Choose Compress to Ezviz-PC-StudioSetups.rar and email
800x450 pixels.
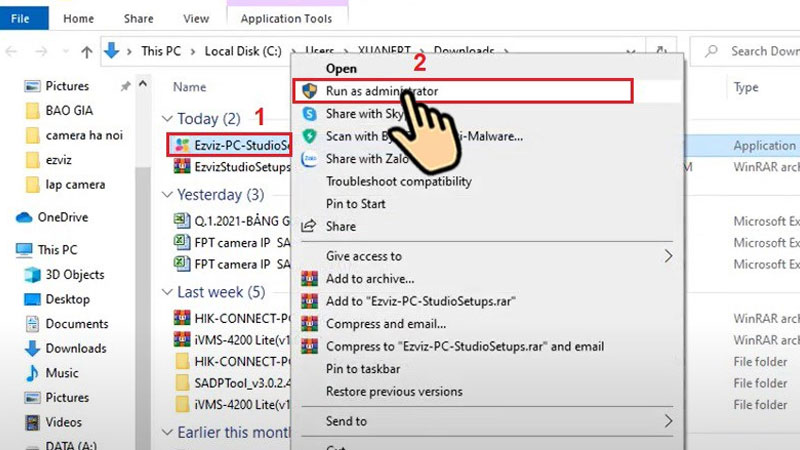tap(465, 346)
